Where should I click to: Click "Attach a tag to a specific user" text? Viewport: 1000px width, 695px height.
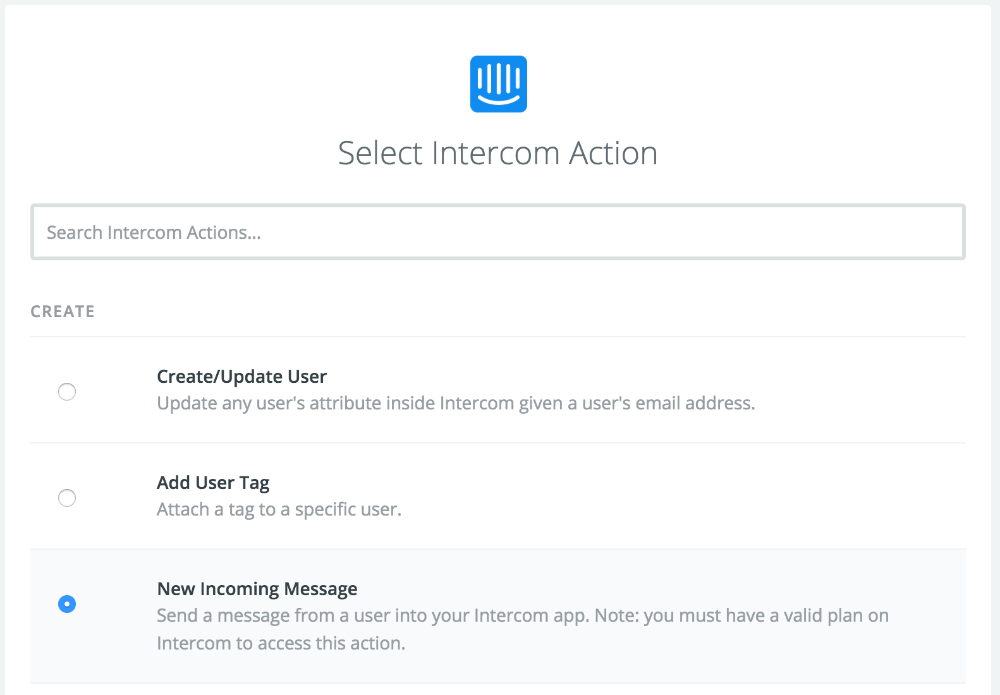pyautogui.click(x=279, y=510)
